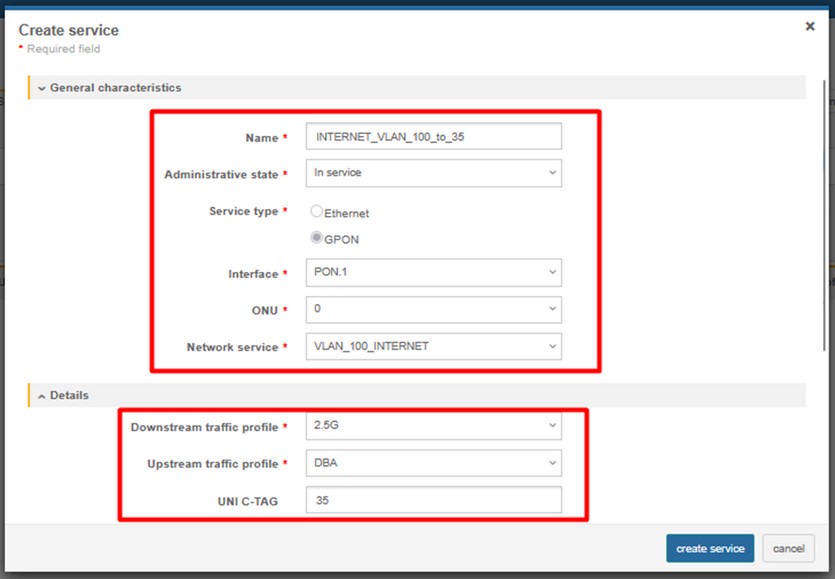
Task: Click the Details section header text
Action: coord(69,396)
